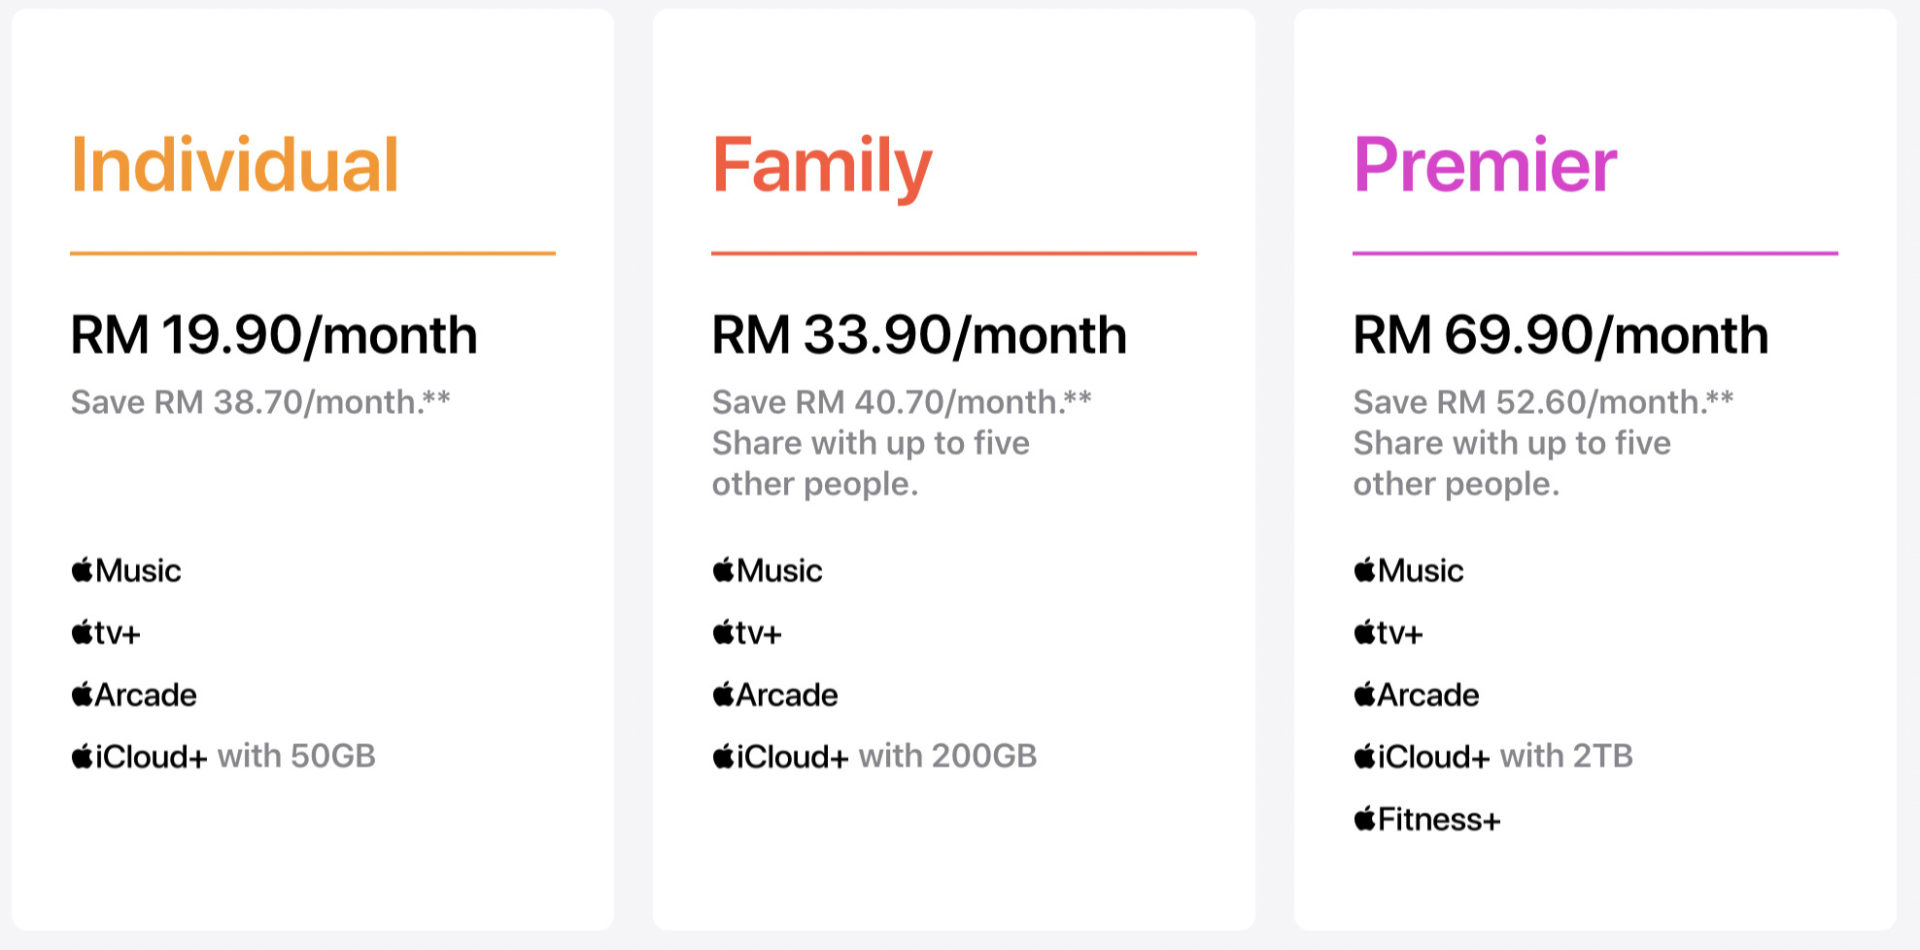Click Apple Arcade logo in Premier plan
Screen dimensions: 1920x950
coord(1416,695)
